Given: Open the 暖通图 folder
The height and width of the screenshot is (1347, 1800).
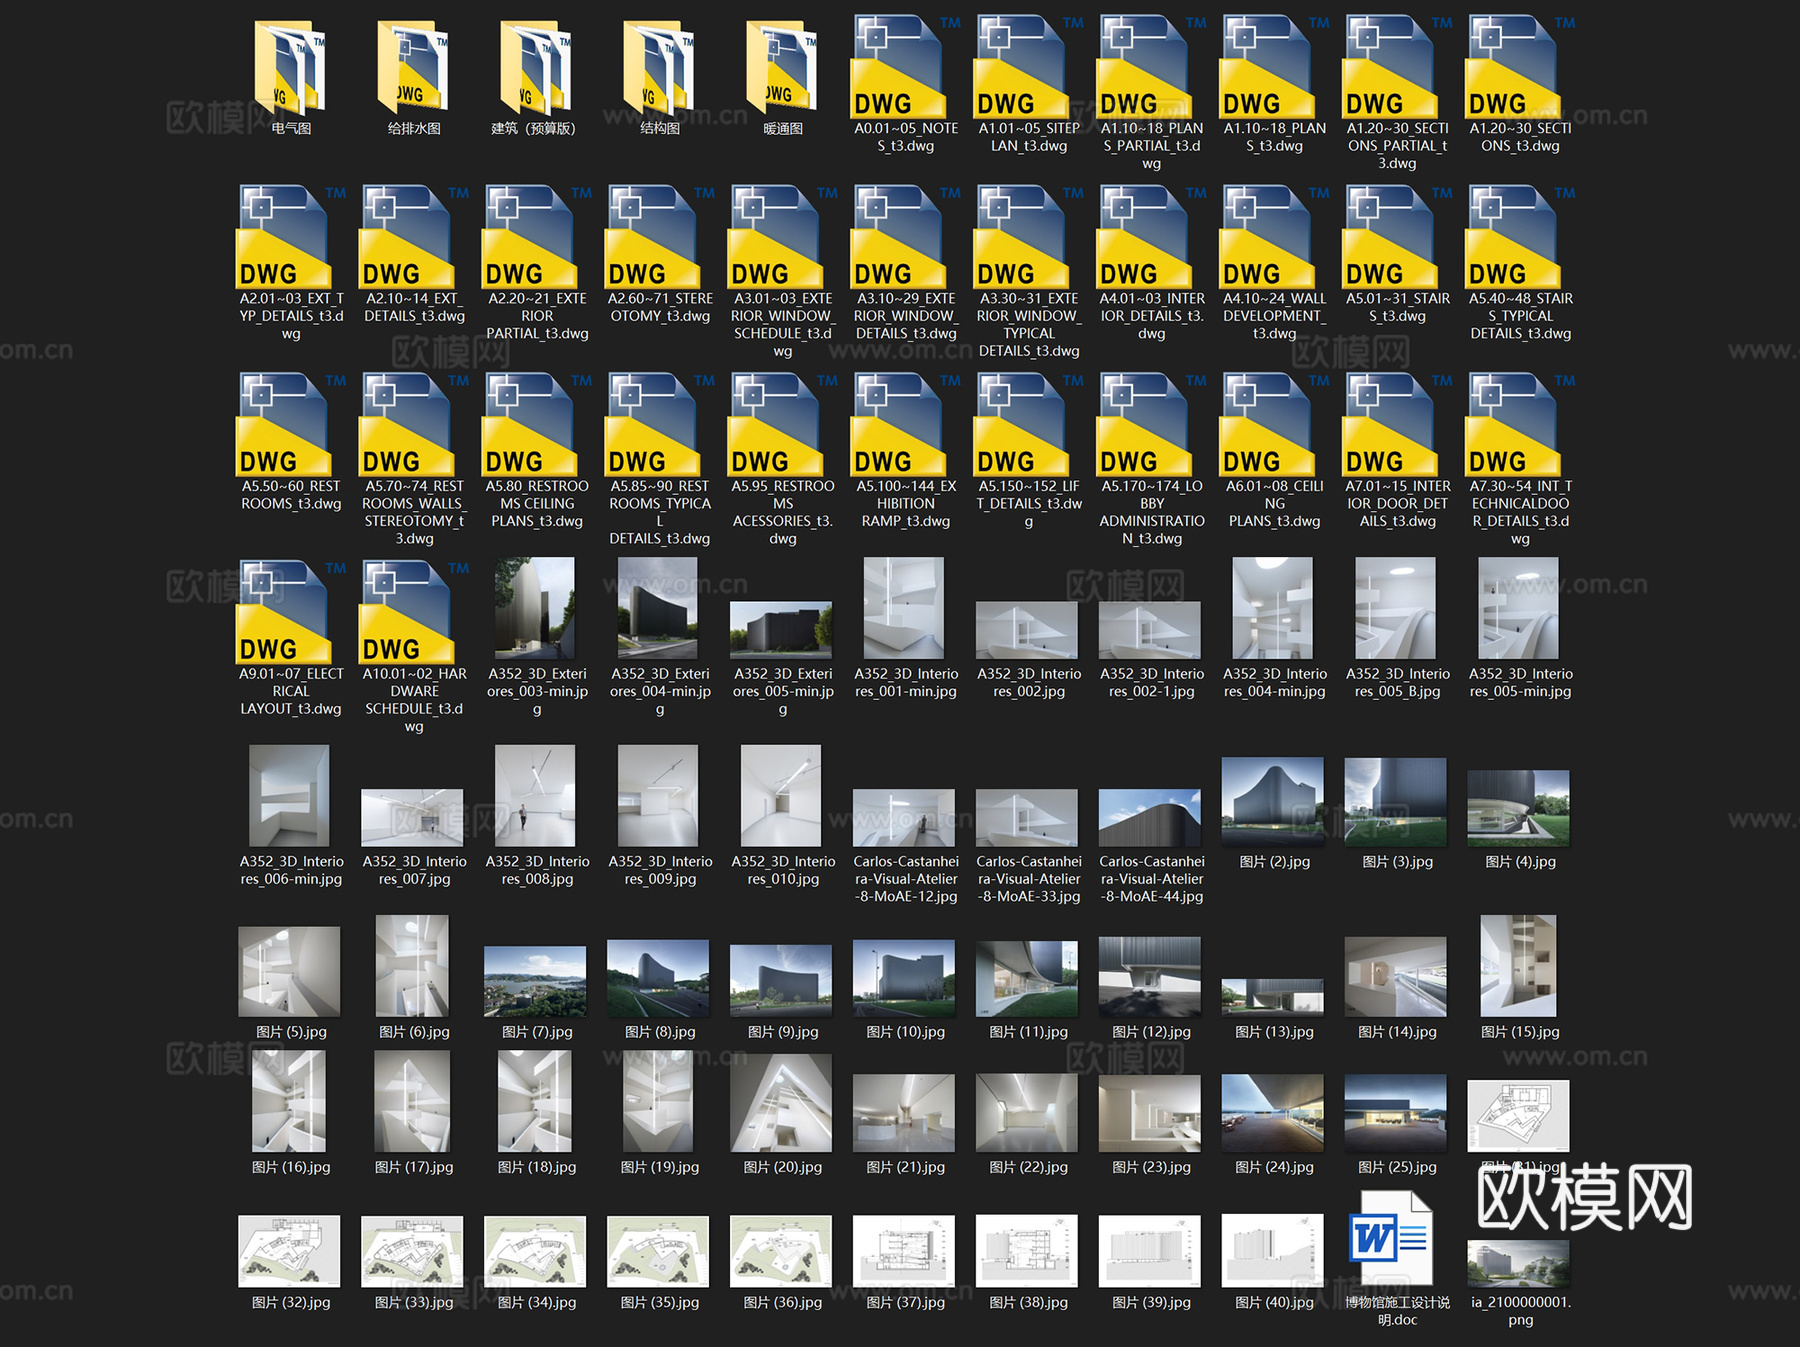Looking at the screenshot, I should (x=782, y=68).
